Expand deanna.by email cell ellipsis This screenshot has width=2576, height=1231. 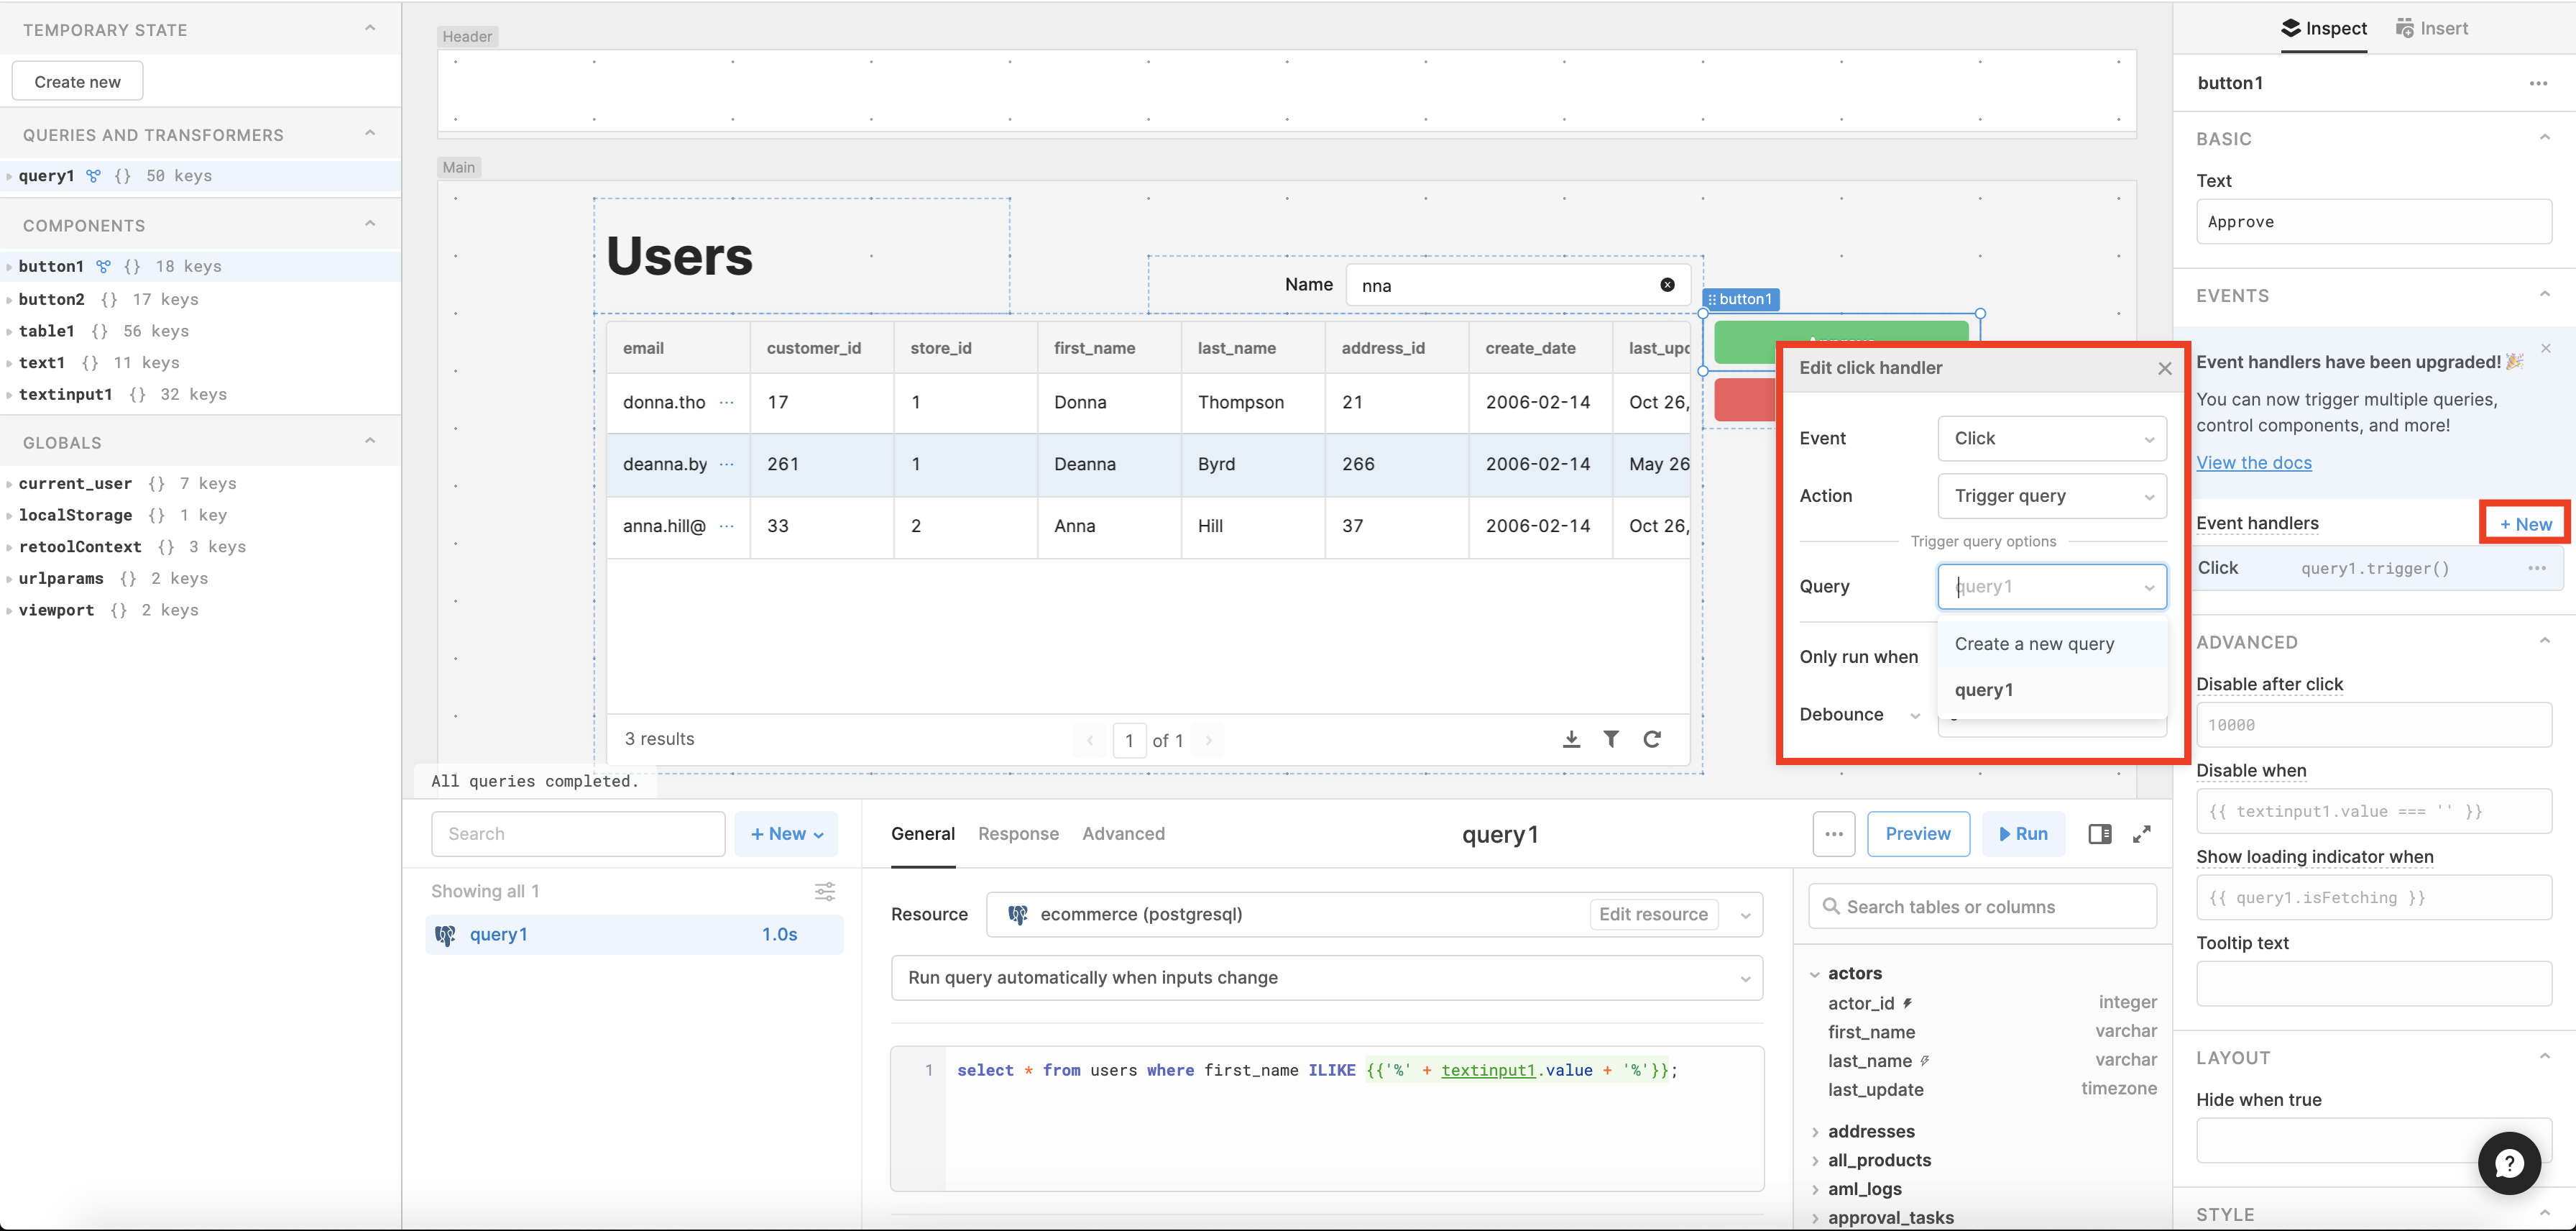726,464
